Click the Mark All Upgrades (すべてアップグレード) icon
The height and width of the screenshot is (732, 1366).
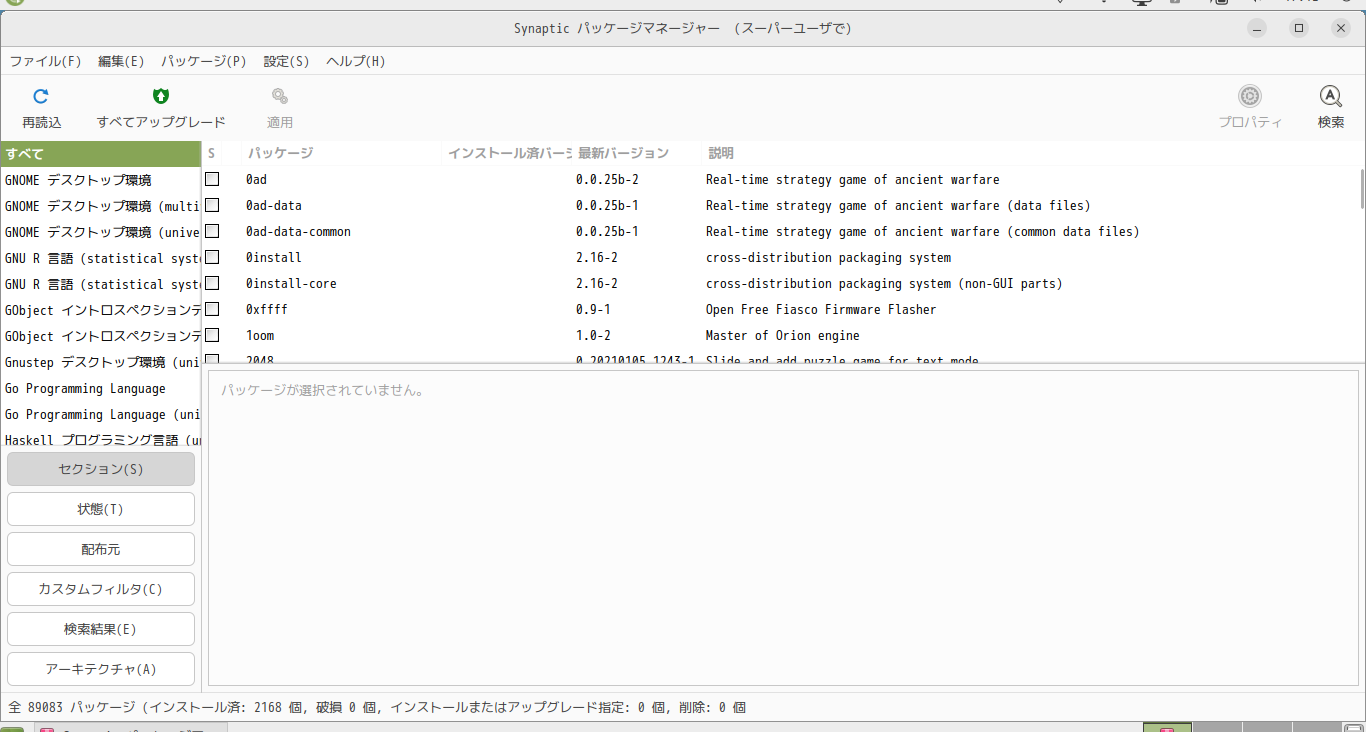pyautogui.click(x=160, y=105)
